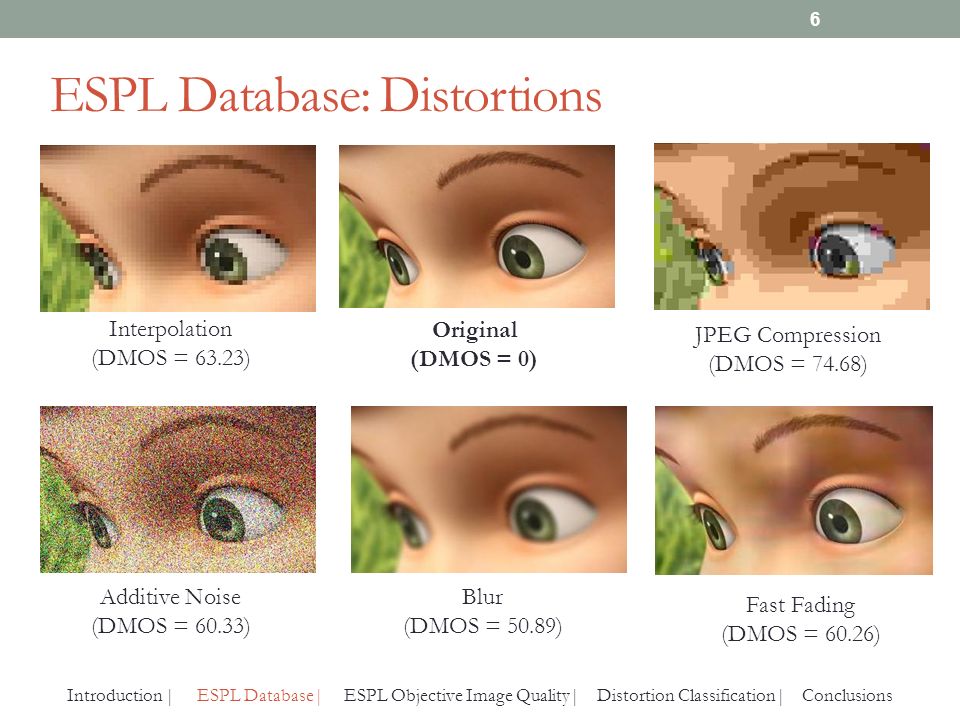The height and width of the screenshot is (720, 960).
Task: Click the DMOS = 0 value
Action: [474, 359]
